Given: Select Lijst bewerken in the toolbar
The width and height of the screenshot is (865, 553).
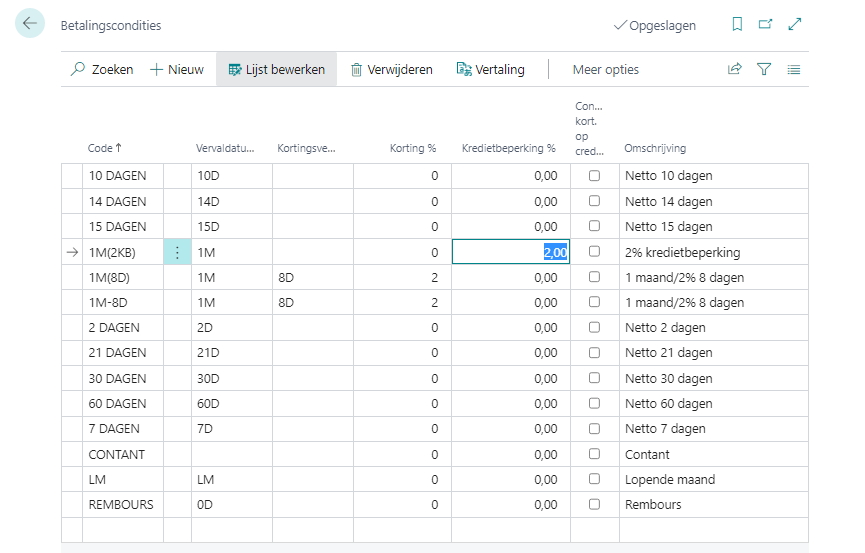Looking at the screenshot, I should tap(276, 69).
